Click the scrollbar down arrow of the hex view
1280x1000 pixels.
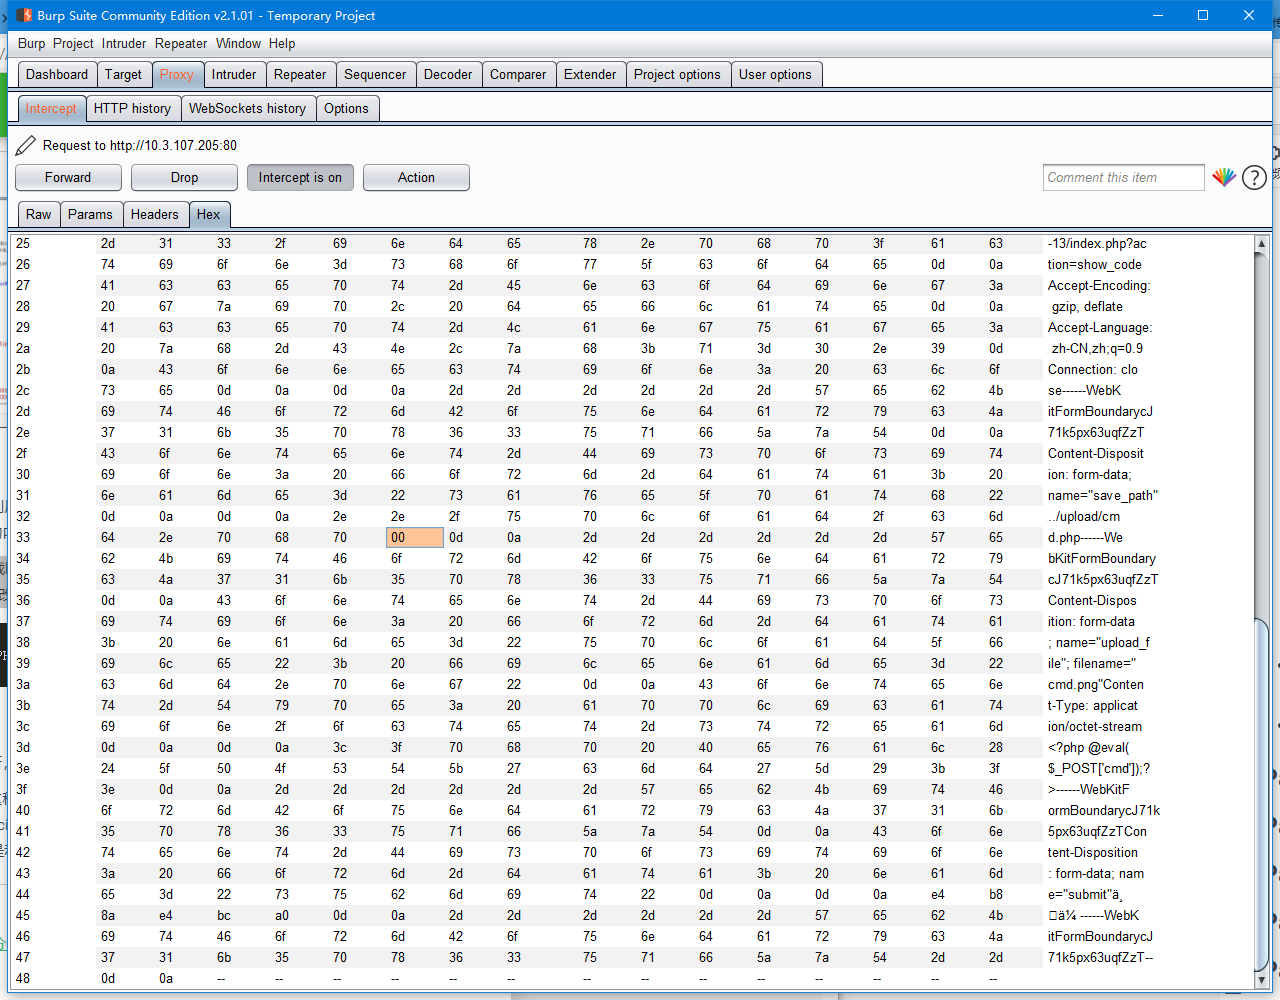(x=1262, y=980)
